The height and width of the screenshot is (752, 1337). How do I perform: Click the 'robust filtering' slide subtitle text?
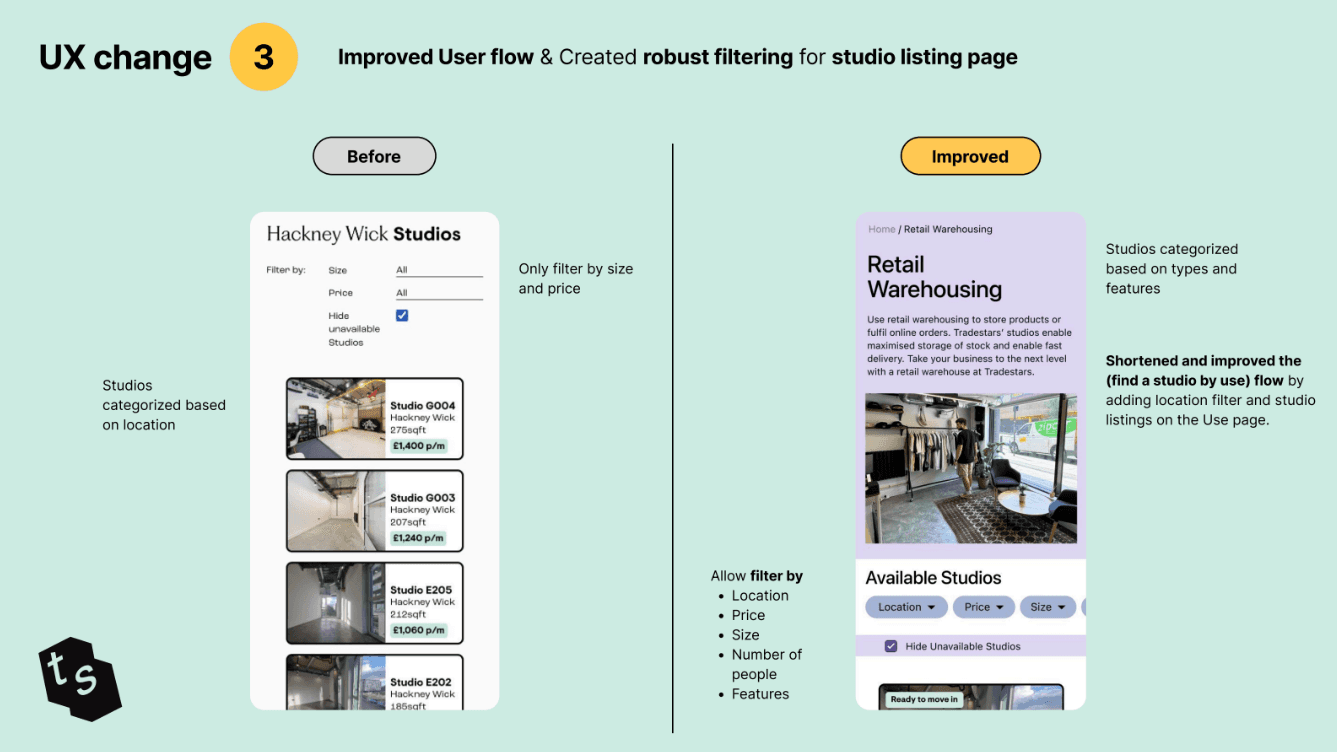coord(718,57)
